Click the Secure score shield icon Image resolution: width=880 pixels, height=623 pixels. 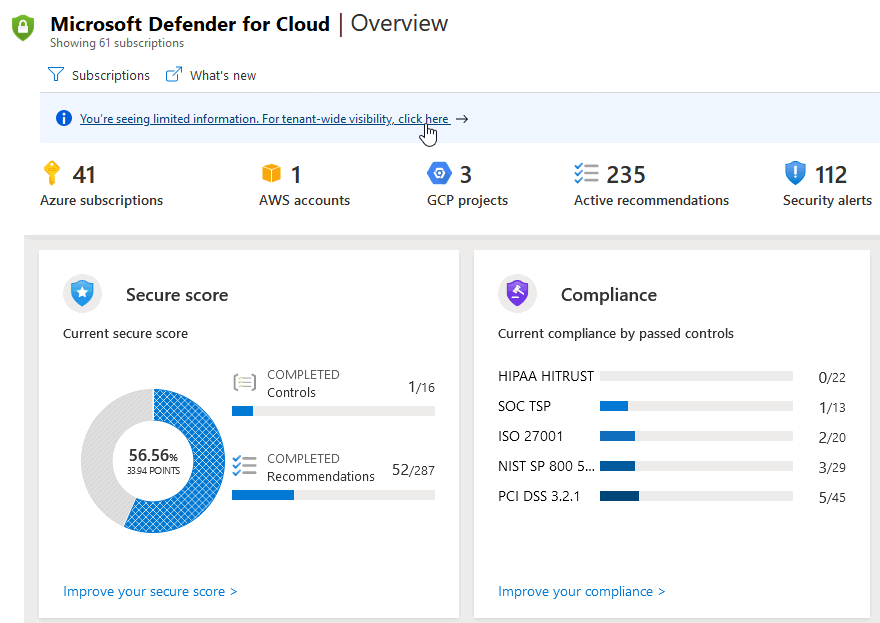82,293
